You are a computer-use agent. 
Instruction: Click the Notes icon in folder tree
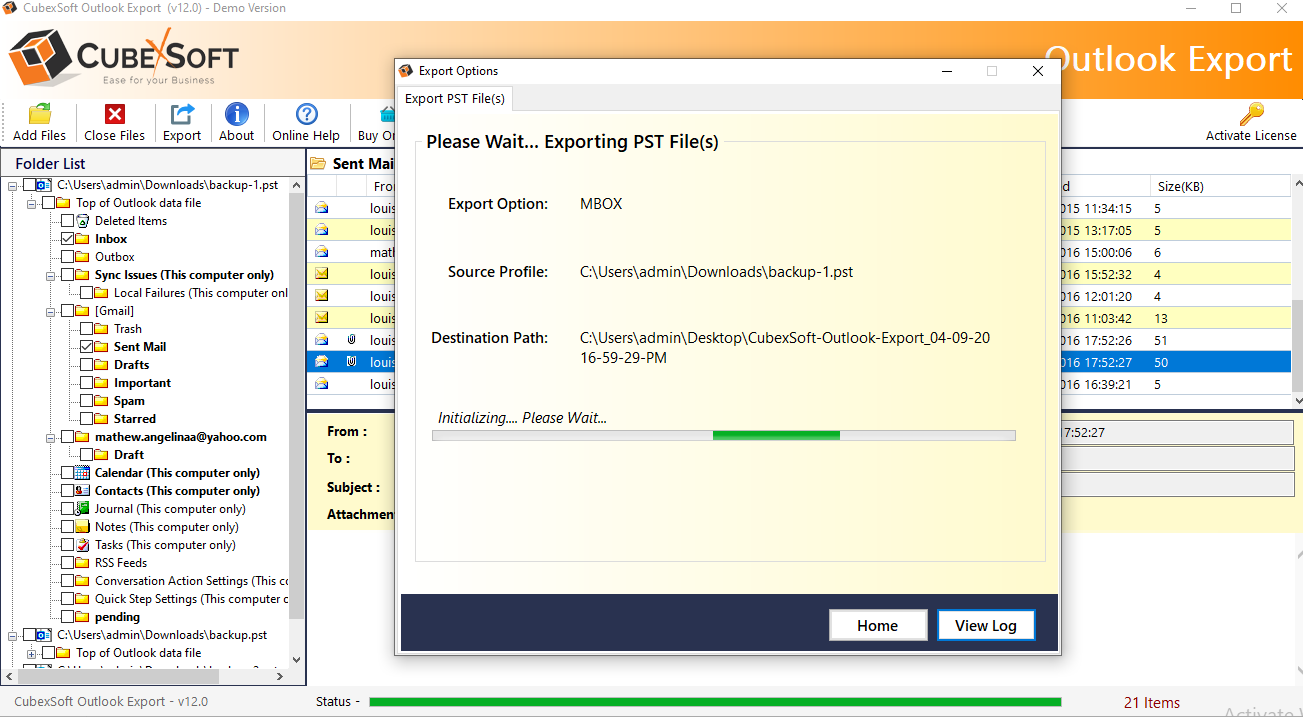83,527
